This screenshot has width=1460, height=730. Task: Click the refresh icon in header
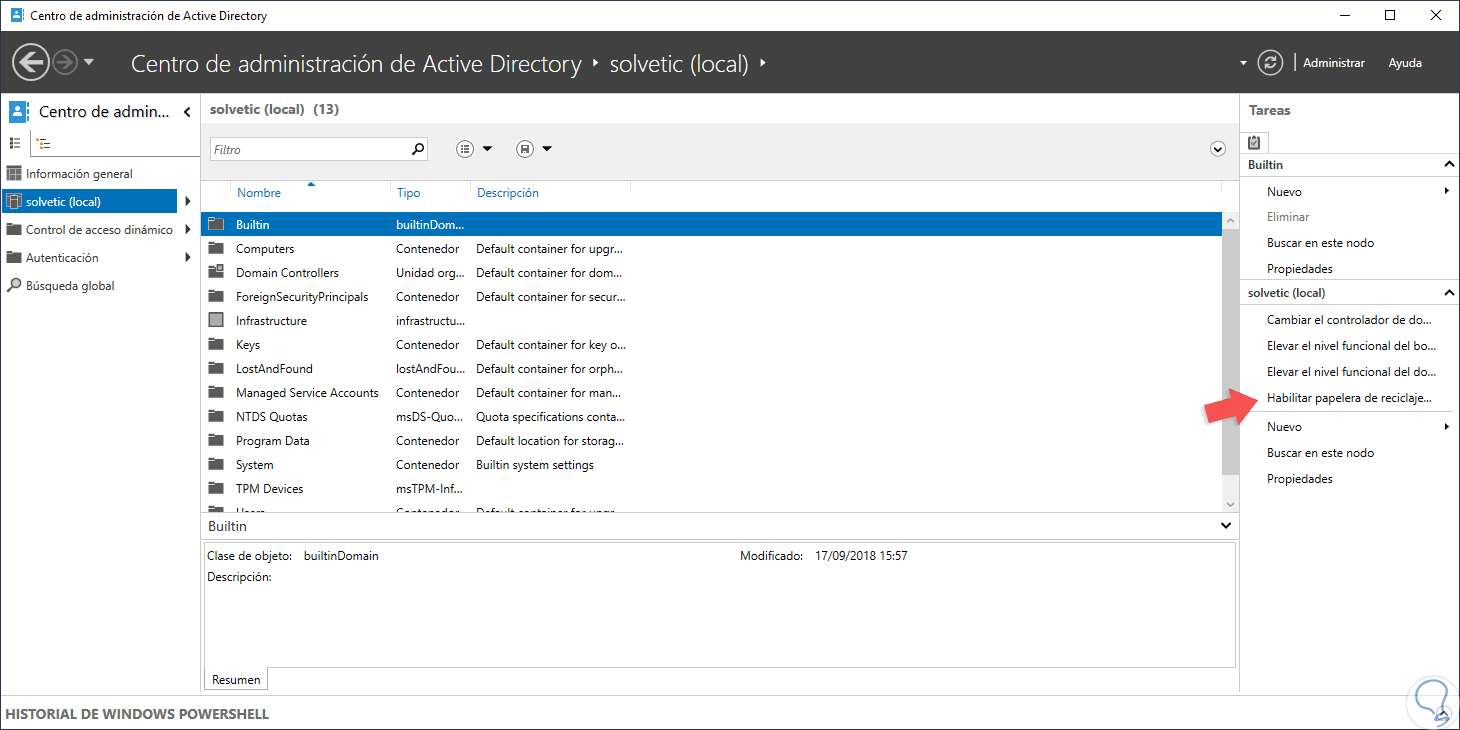click(x=1270, y=63)
